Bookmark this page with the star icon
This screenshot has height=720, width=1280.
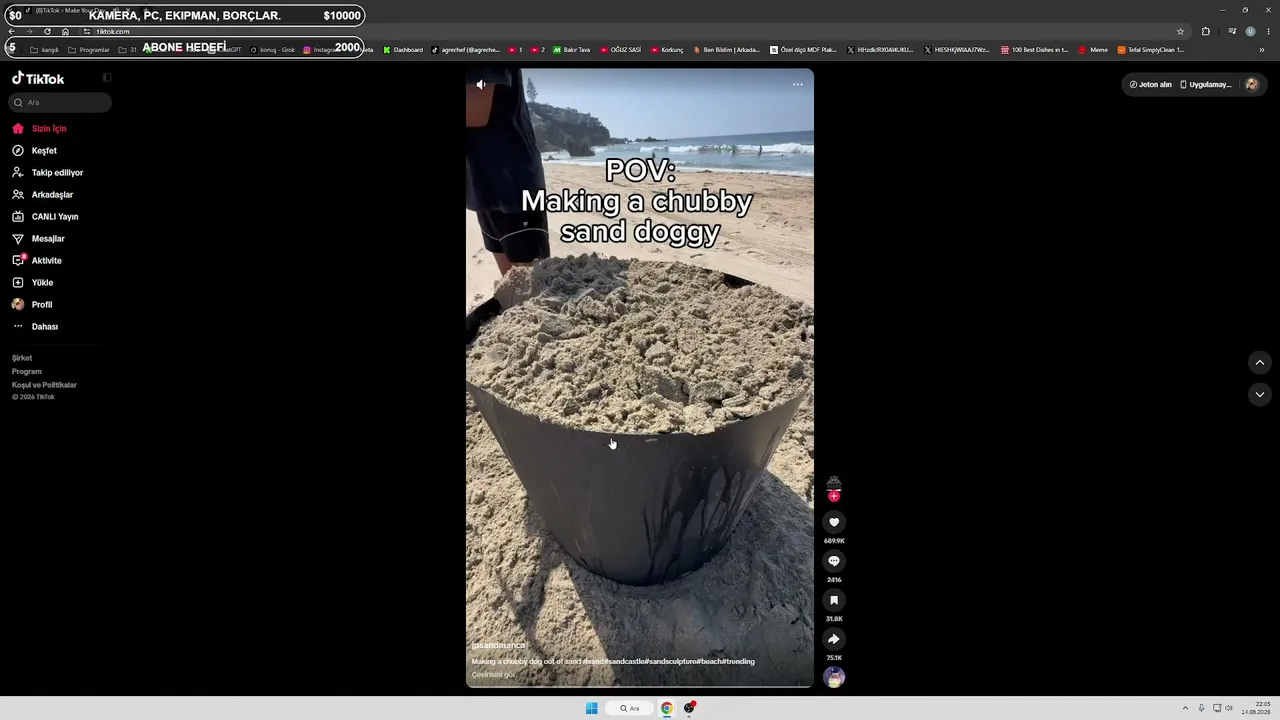click(1180, 31)
